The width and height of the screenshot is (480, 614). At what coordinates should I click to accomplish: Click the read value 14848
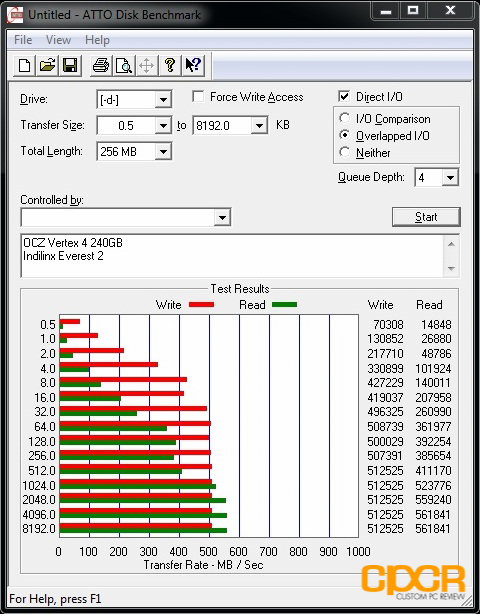pos(436,325)
